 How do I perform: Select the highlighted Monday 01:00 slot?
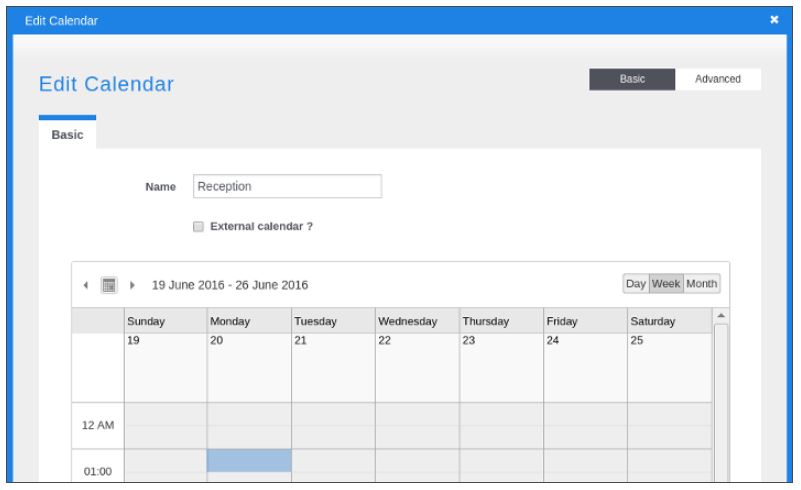[249, 460]
